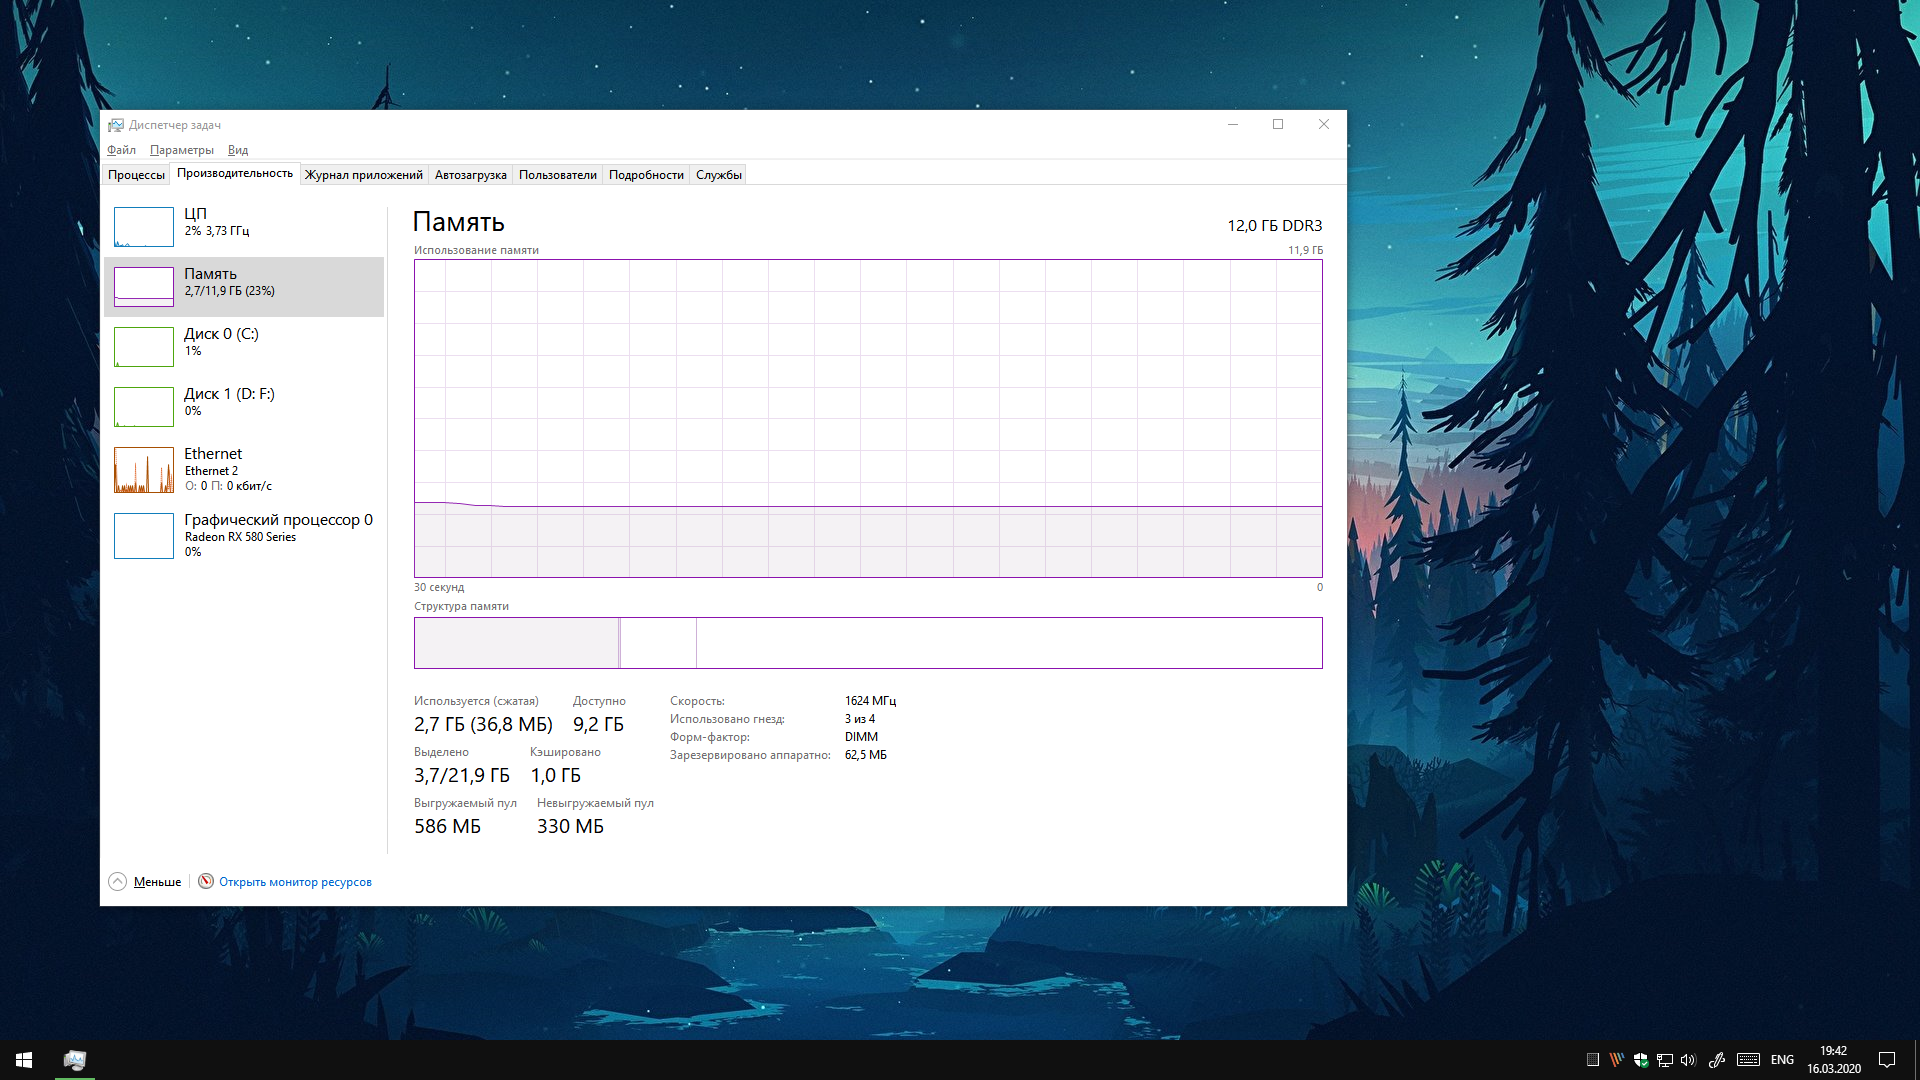Open Открыть монитор ресурсов link
Viewport: 1920px width, 1080px height.
(x=295, y=882)
